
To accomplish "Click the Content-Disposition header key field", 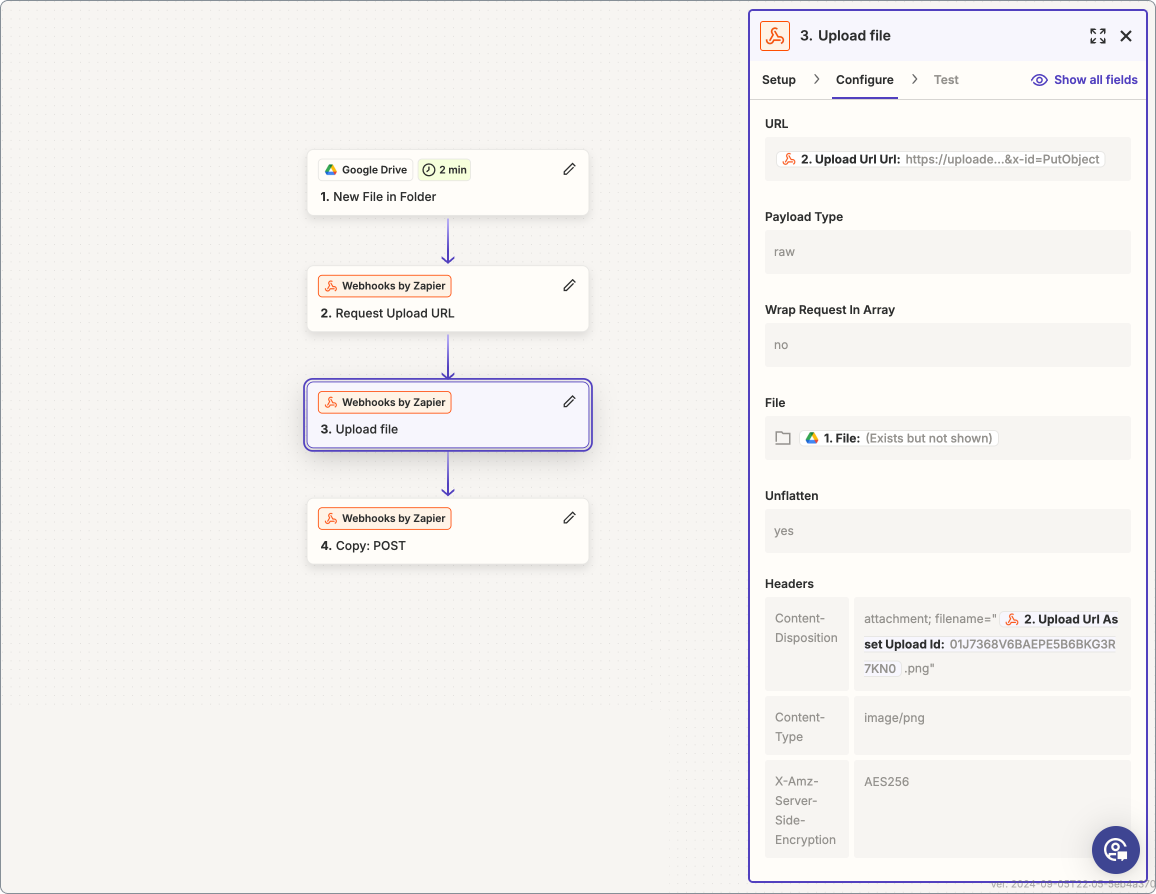I will click(x=807, y=643).
